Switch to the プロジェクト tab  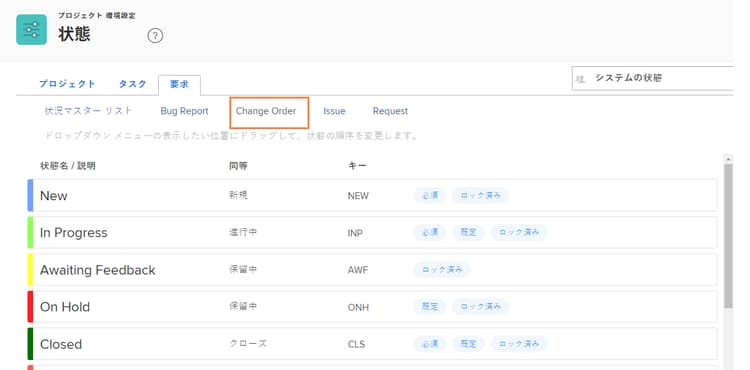click(67, 84)
